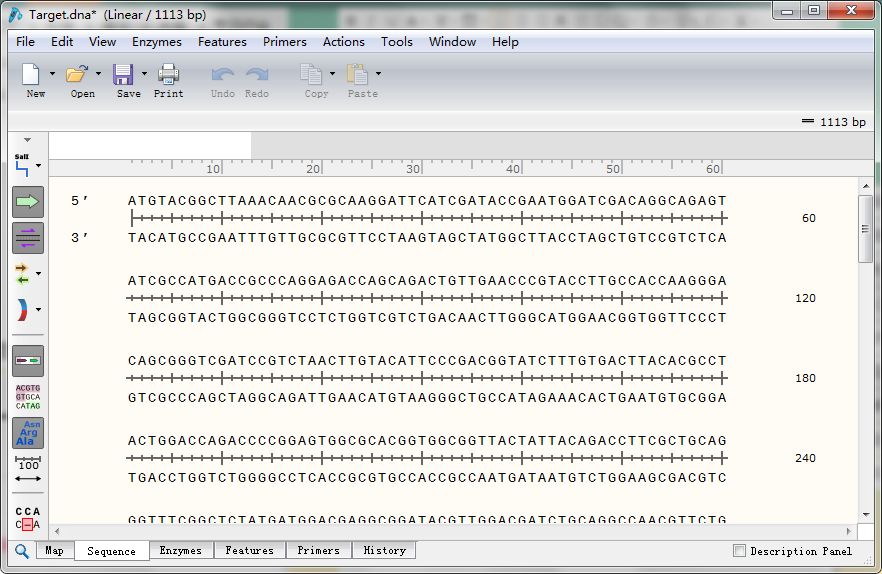Toggle the show features green arrow button
882x574 pixels.
(x=28, y=201)
